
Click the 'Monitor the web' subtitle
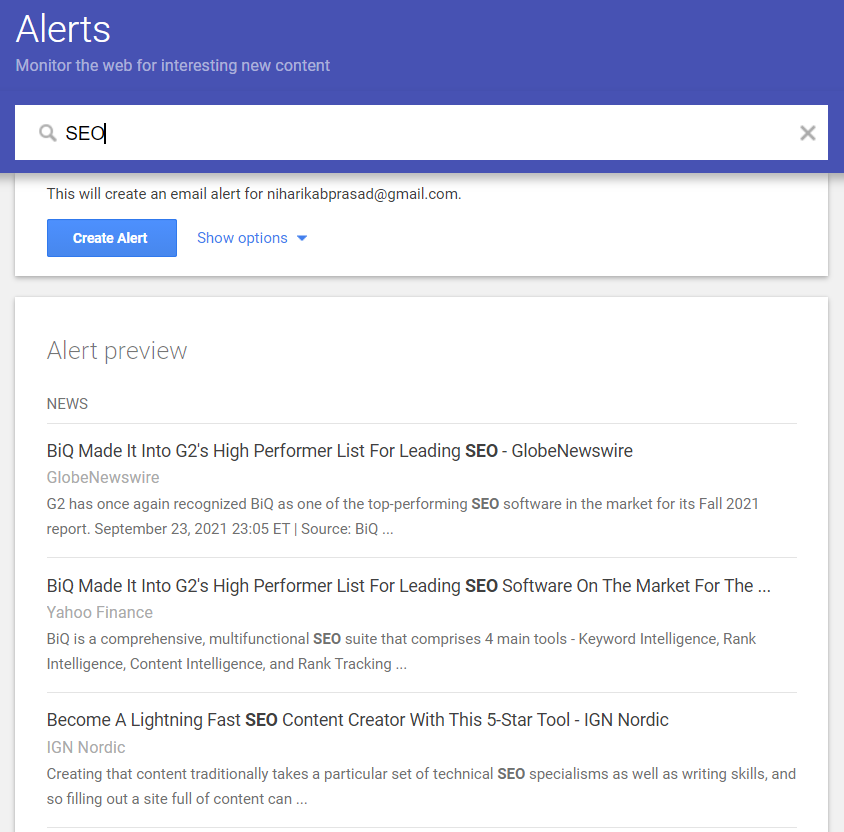coord(173,66)
